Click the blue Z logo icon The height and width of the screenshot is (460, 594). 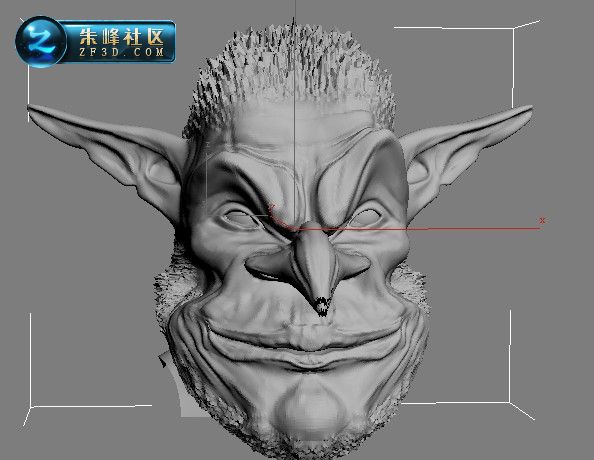[41, 41]
